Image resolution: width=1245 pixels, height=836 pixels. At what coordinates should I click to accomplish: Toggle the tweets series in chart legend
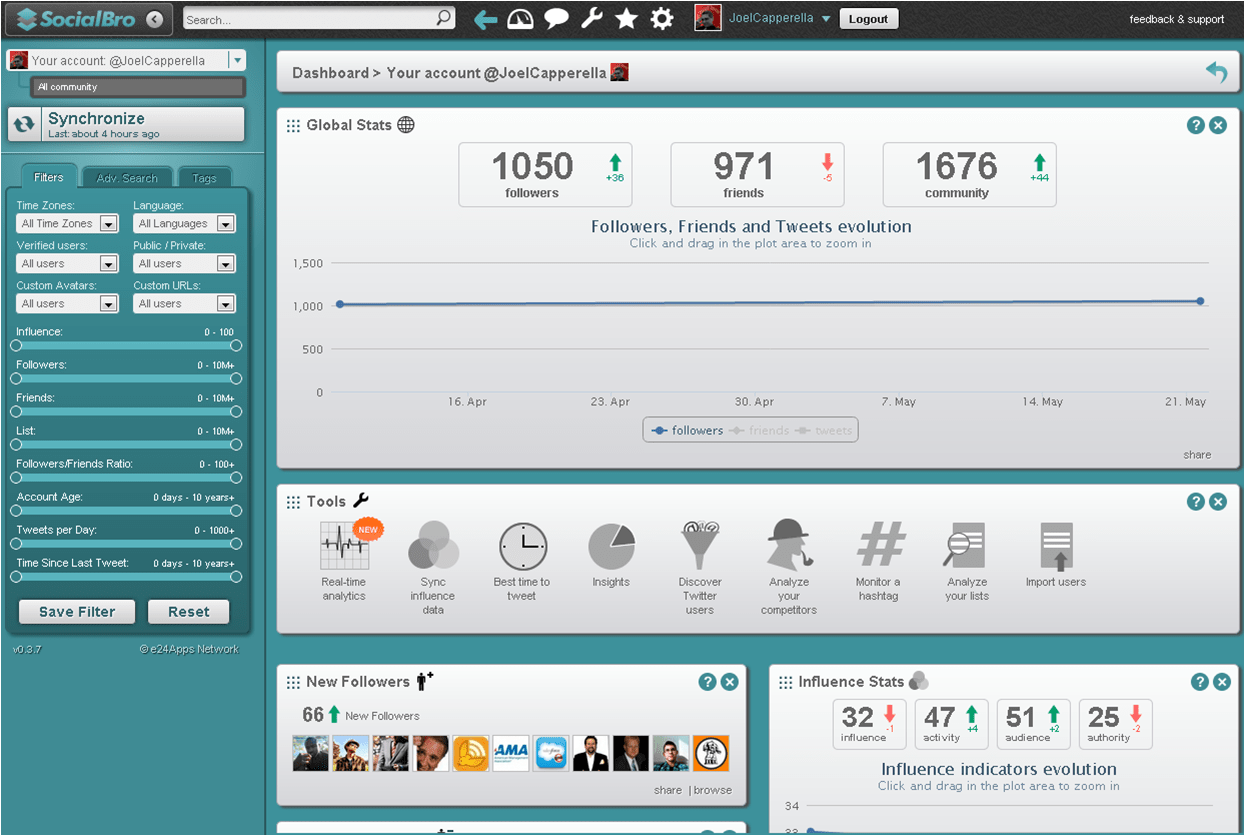point(824,431)
